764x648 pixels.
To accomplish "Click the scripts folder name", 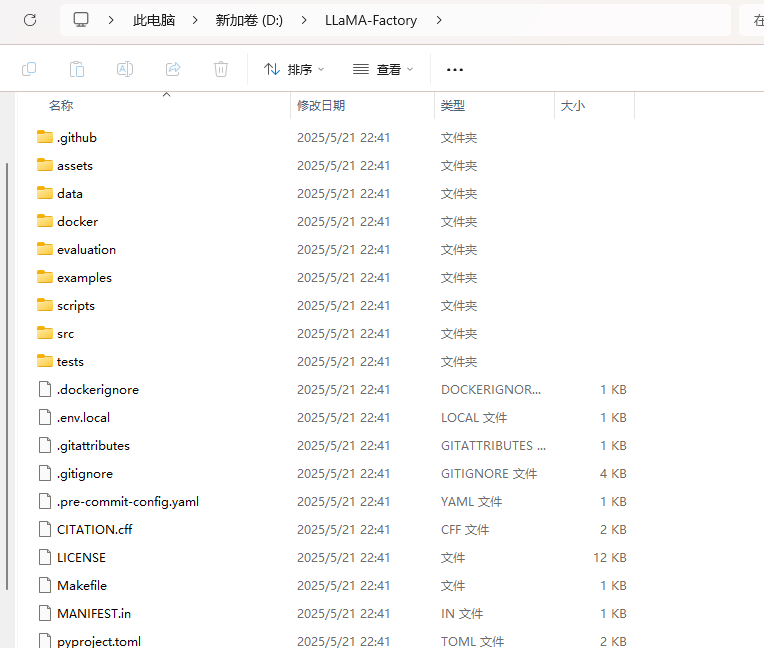I will pyautogui.click(x=76, y=306).
